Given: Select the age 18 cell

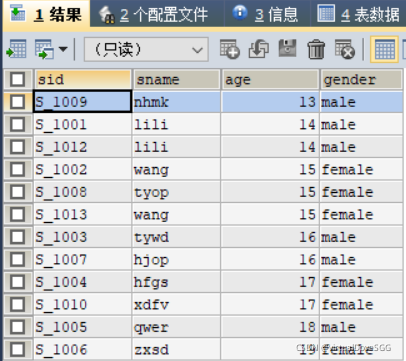Looking at the screenshot, I should click(x=270, y=327).
